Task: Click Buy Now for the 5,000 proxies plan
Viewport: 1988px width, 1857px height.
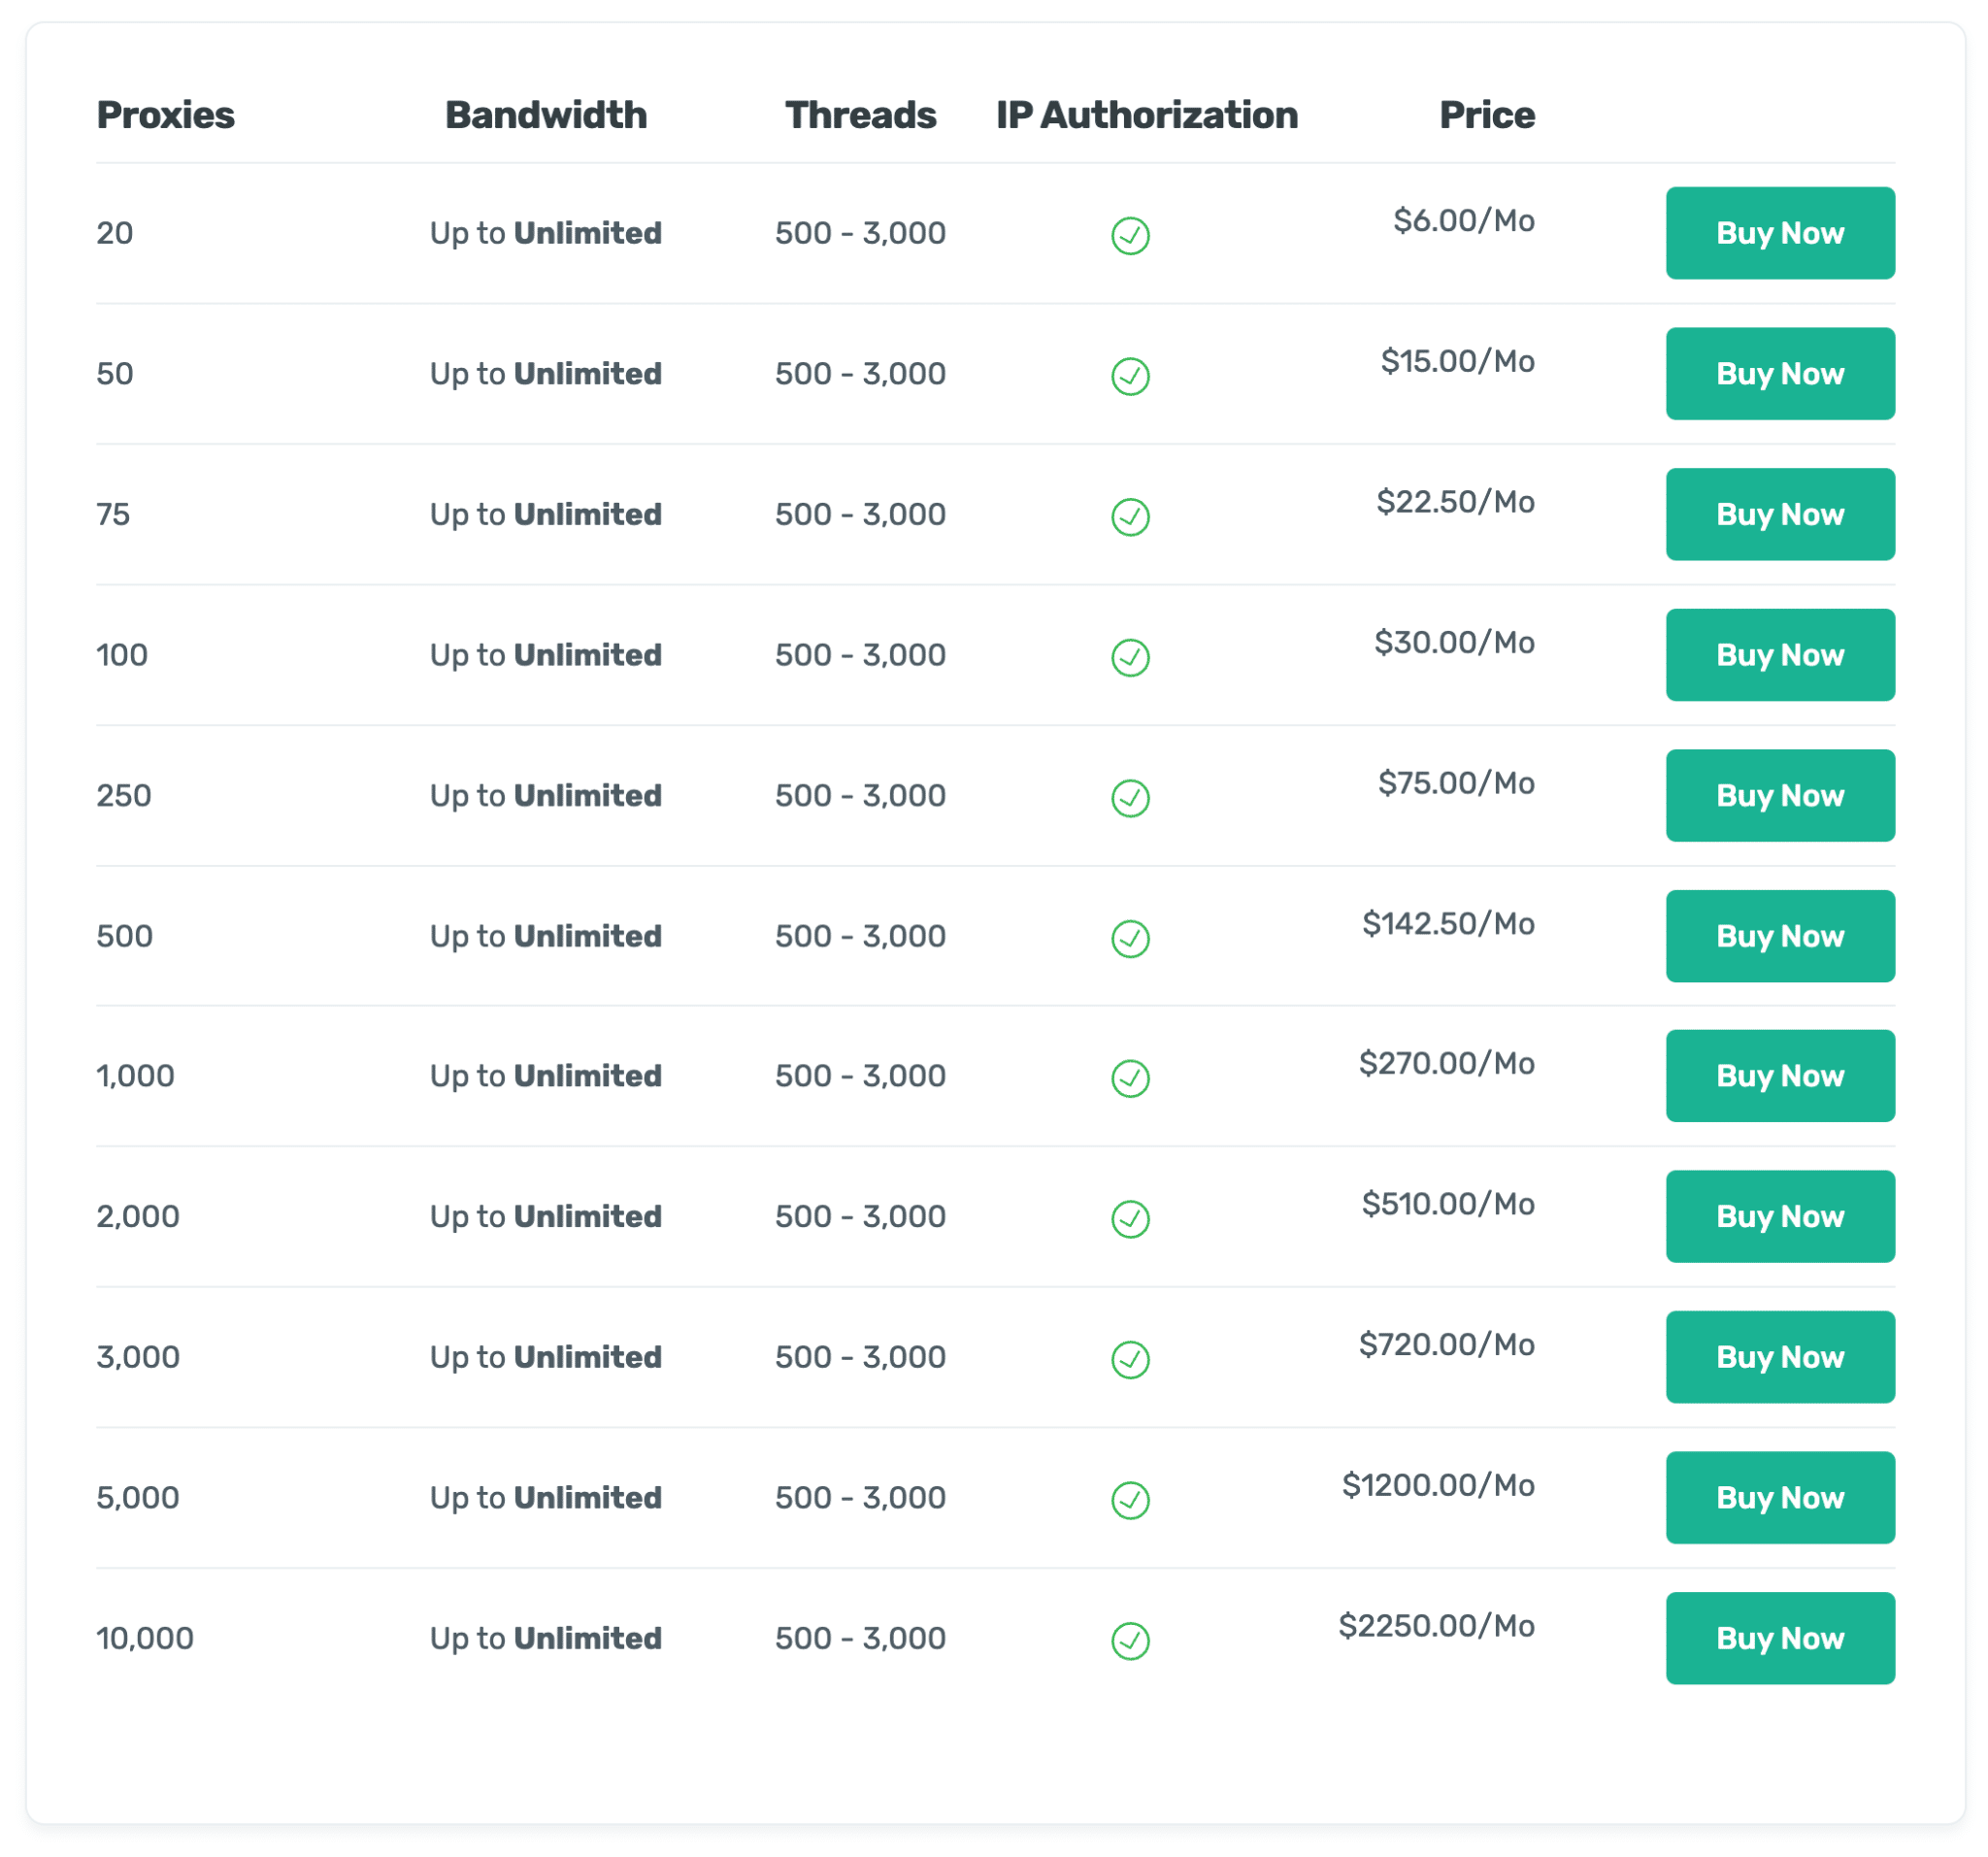Action: pos(1780,1498)
